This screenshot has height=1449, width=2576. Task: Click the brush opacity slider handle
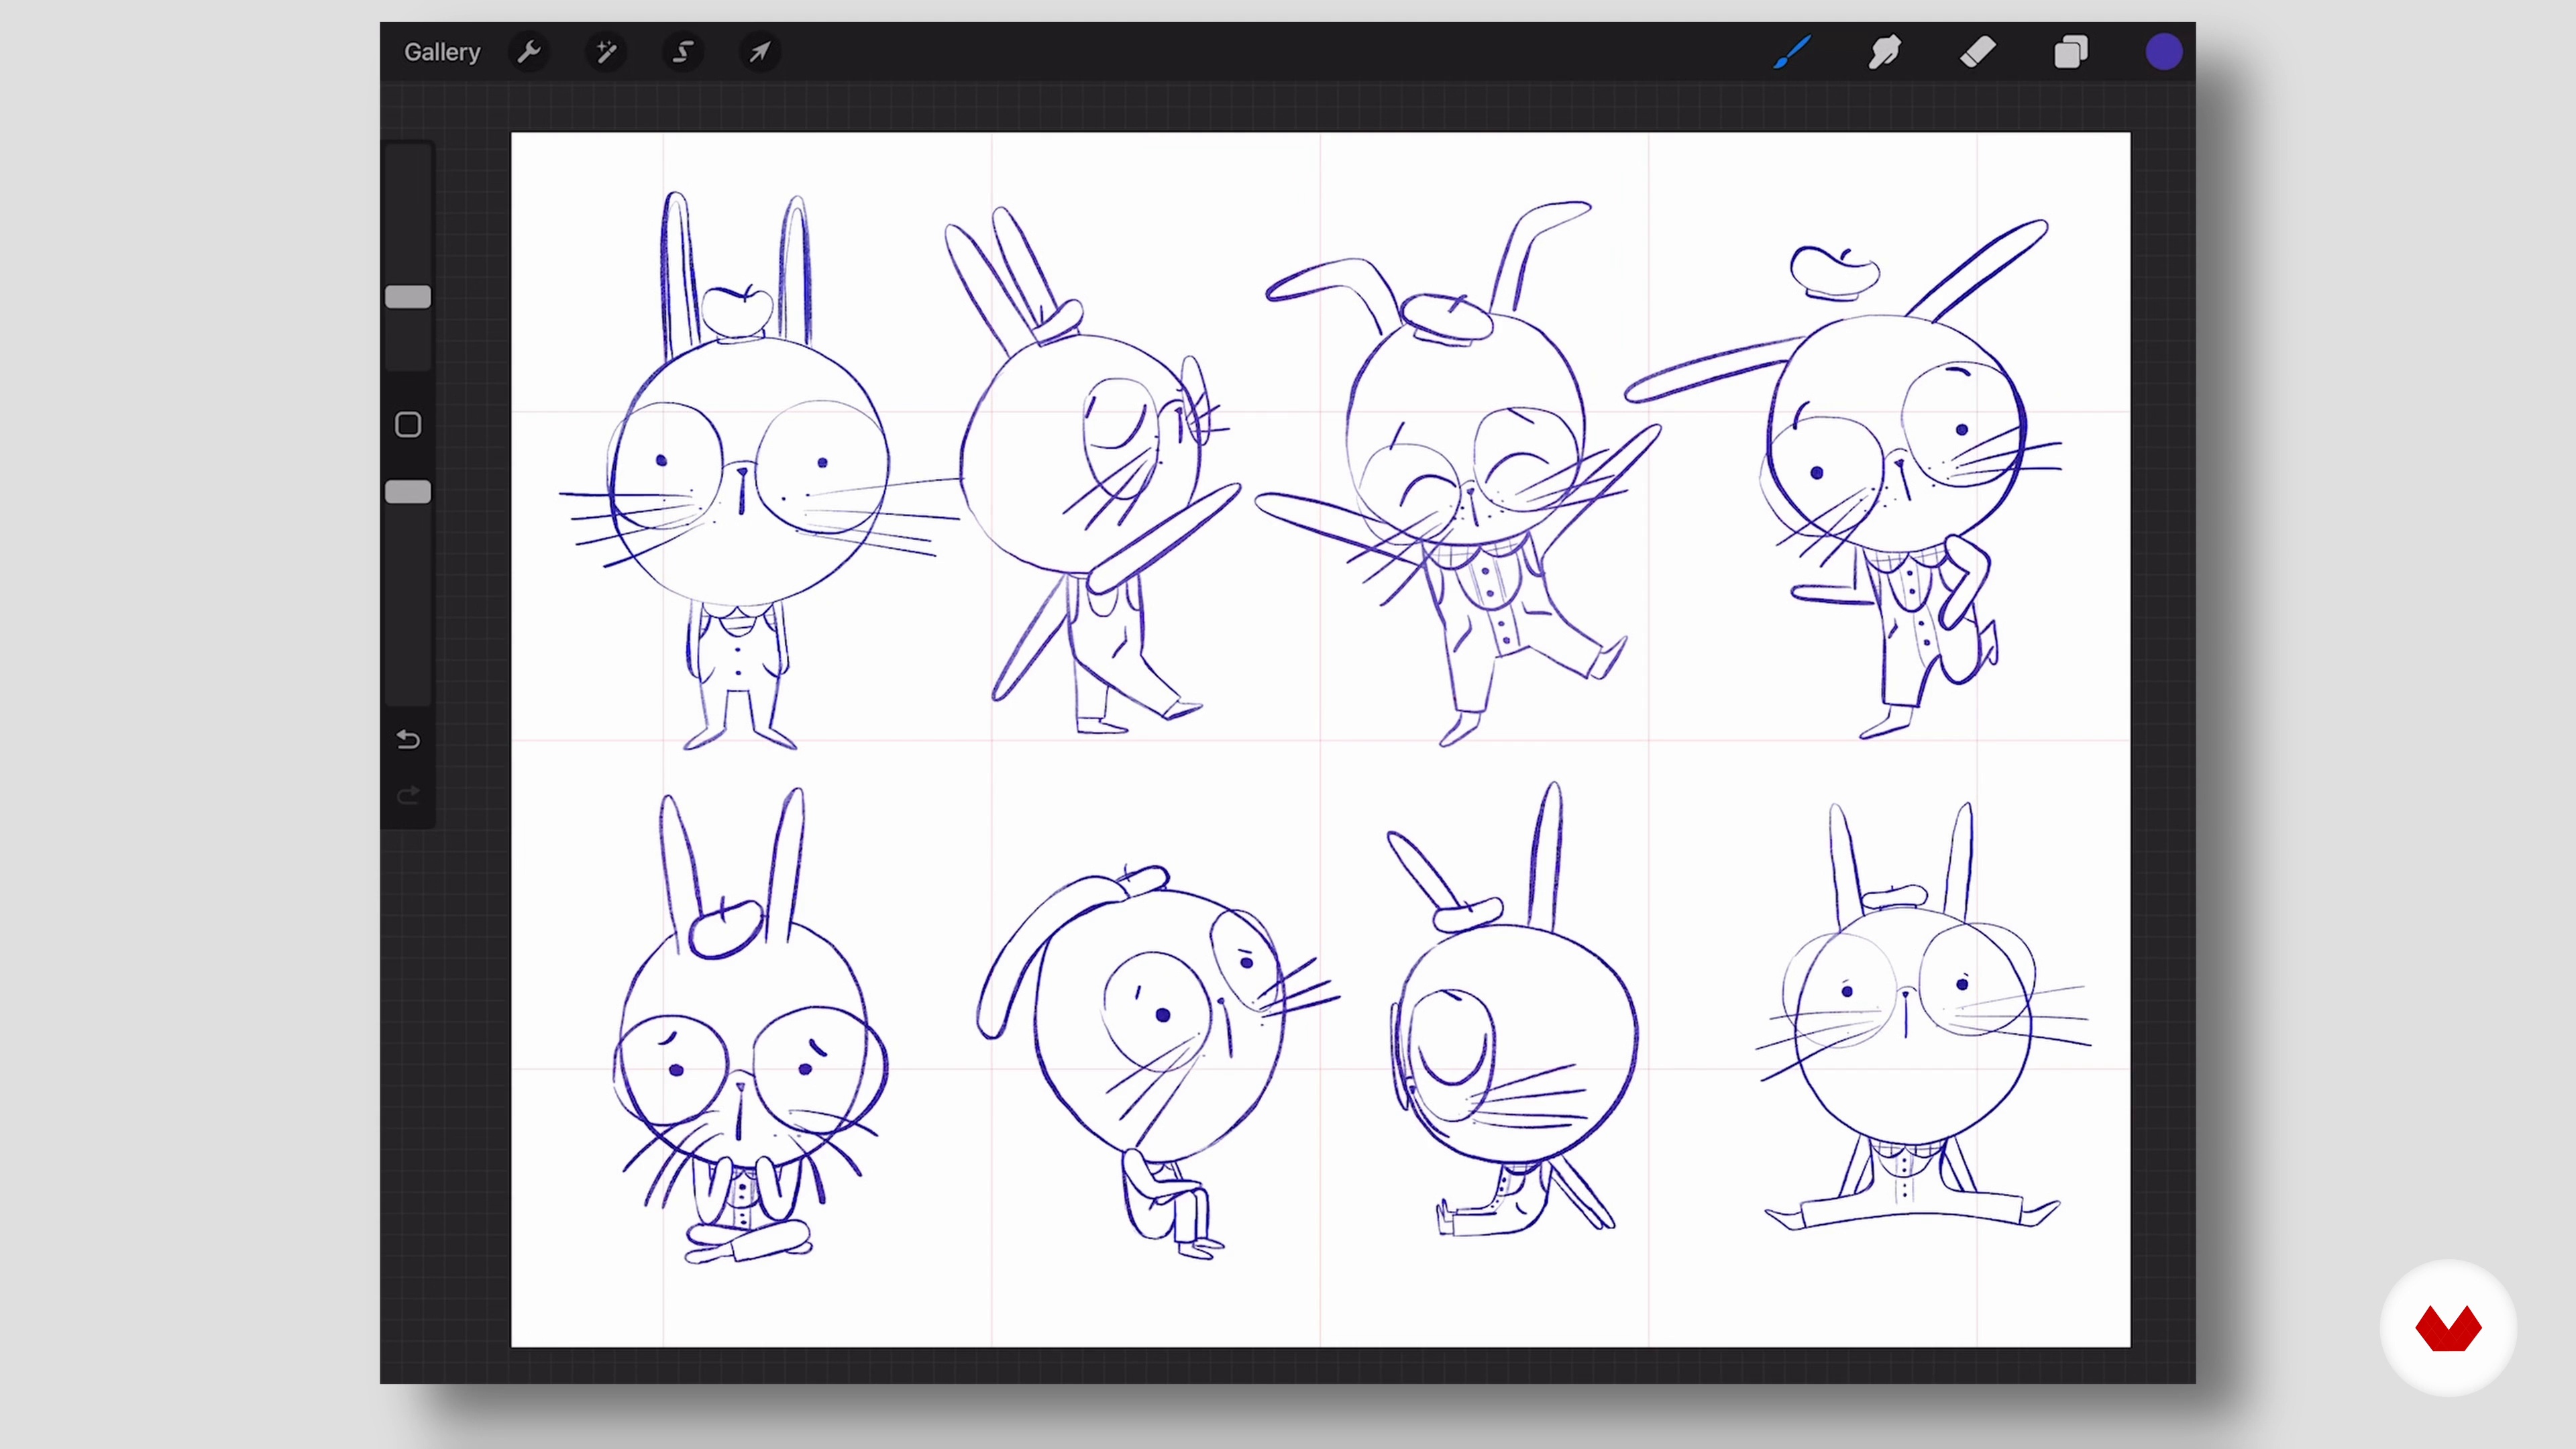(408, 492)
